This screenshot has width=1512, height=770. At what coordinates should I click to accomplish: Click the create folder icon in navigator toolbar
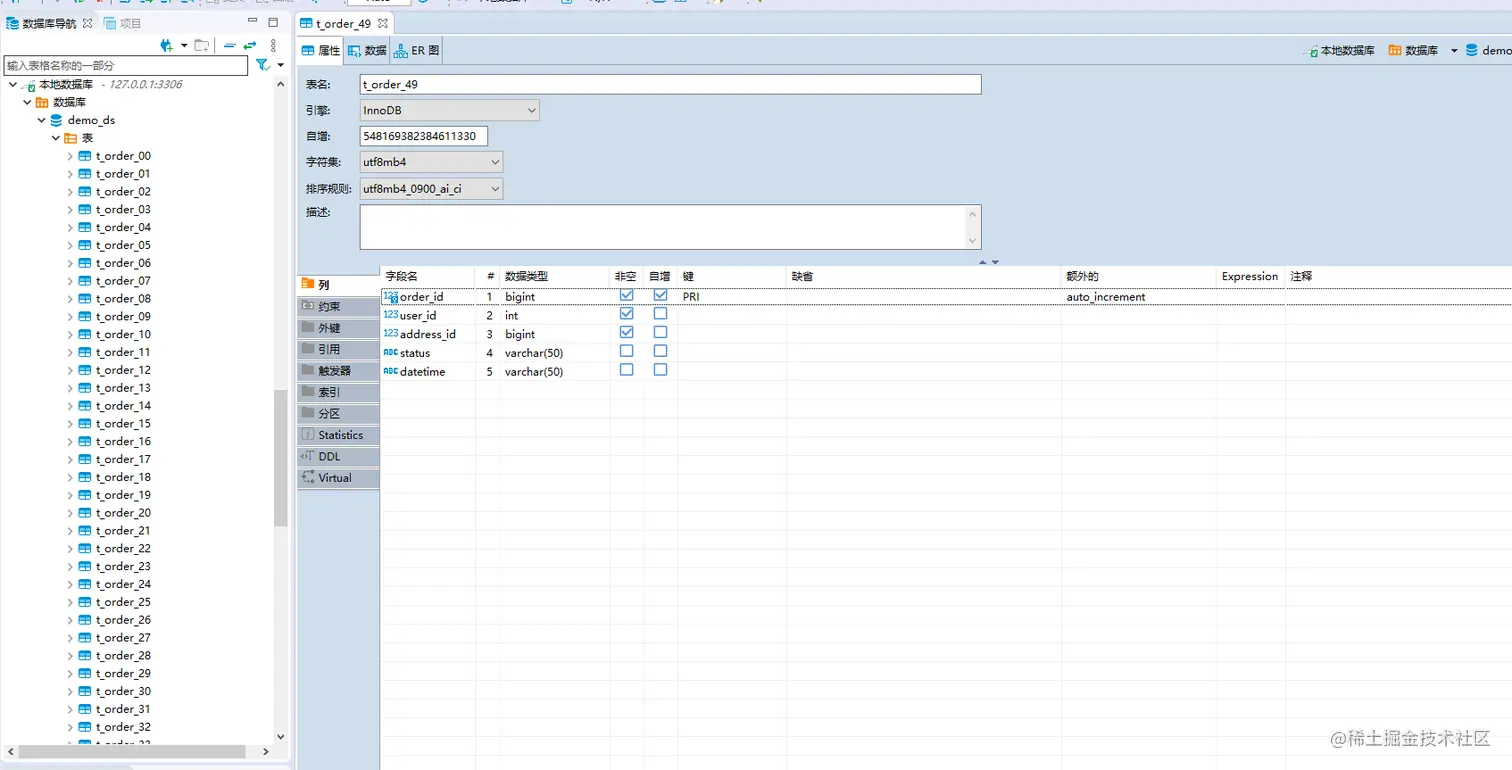coord(202,45)
